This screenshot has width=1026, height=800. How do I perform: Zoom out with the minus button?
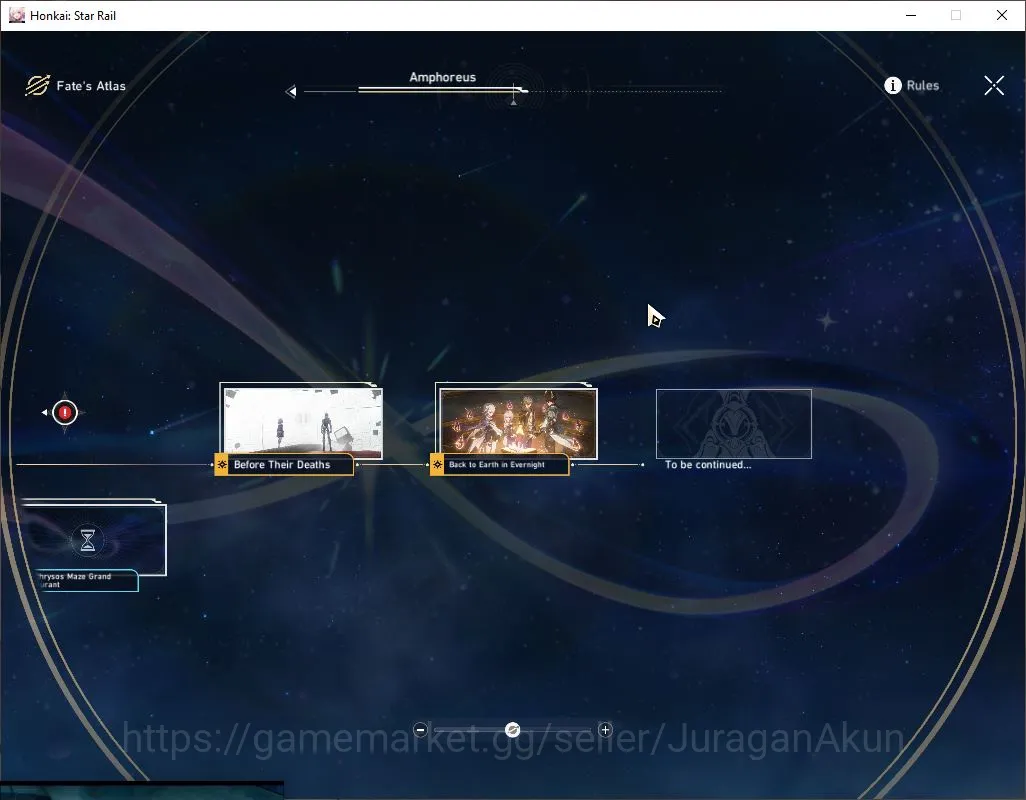point(421,730)
